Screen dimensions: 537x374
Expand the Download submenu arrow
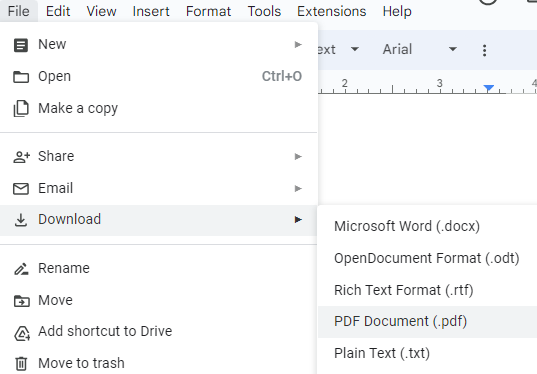298,219
